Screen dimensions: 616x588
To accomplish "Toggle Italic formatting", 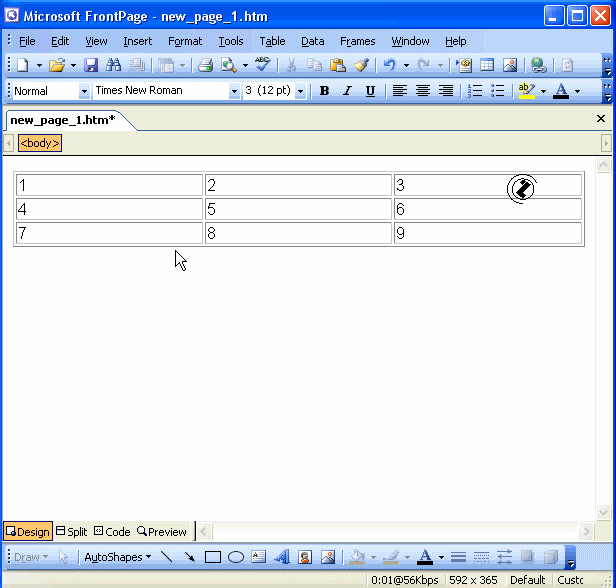I will [347, 91].
